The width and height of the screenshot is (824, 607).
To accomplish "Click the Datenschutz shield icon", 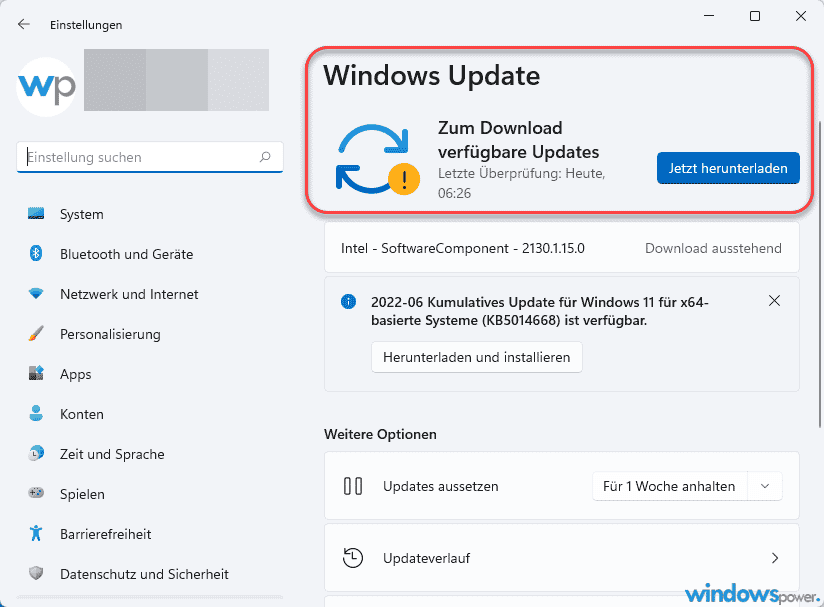I will pyautogui.click(x=36, y=573).
